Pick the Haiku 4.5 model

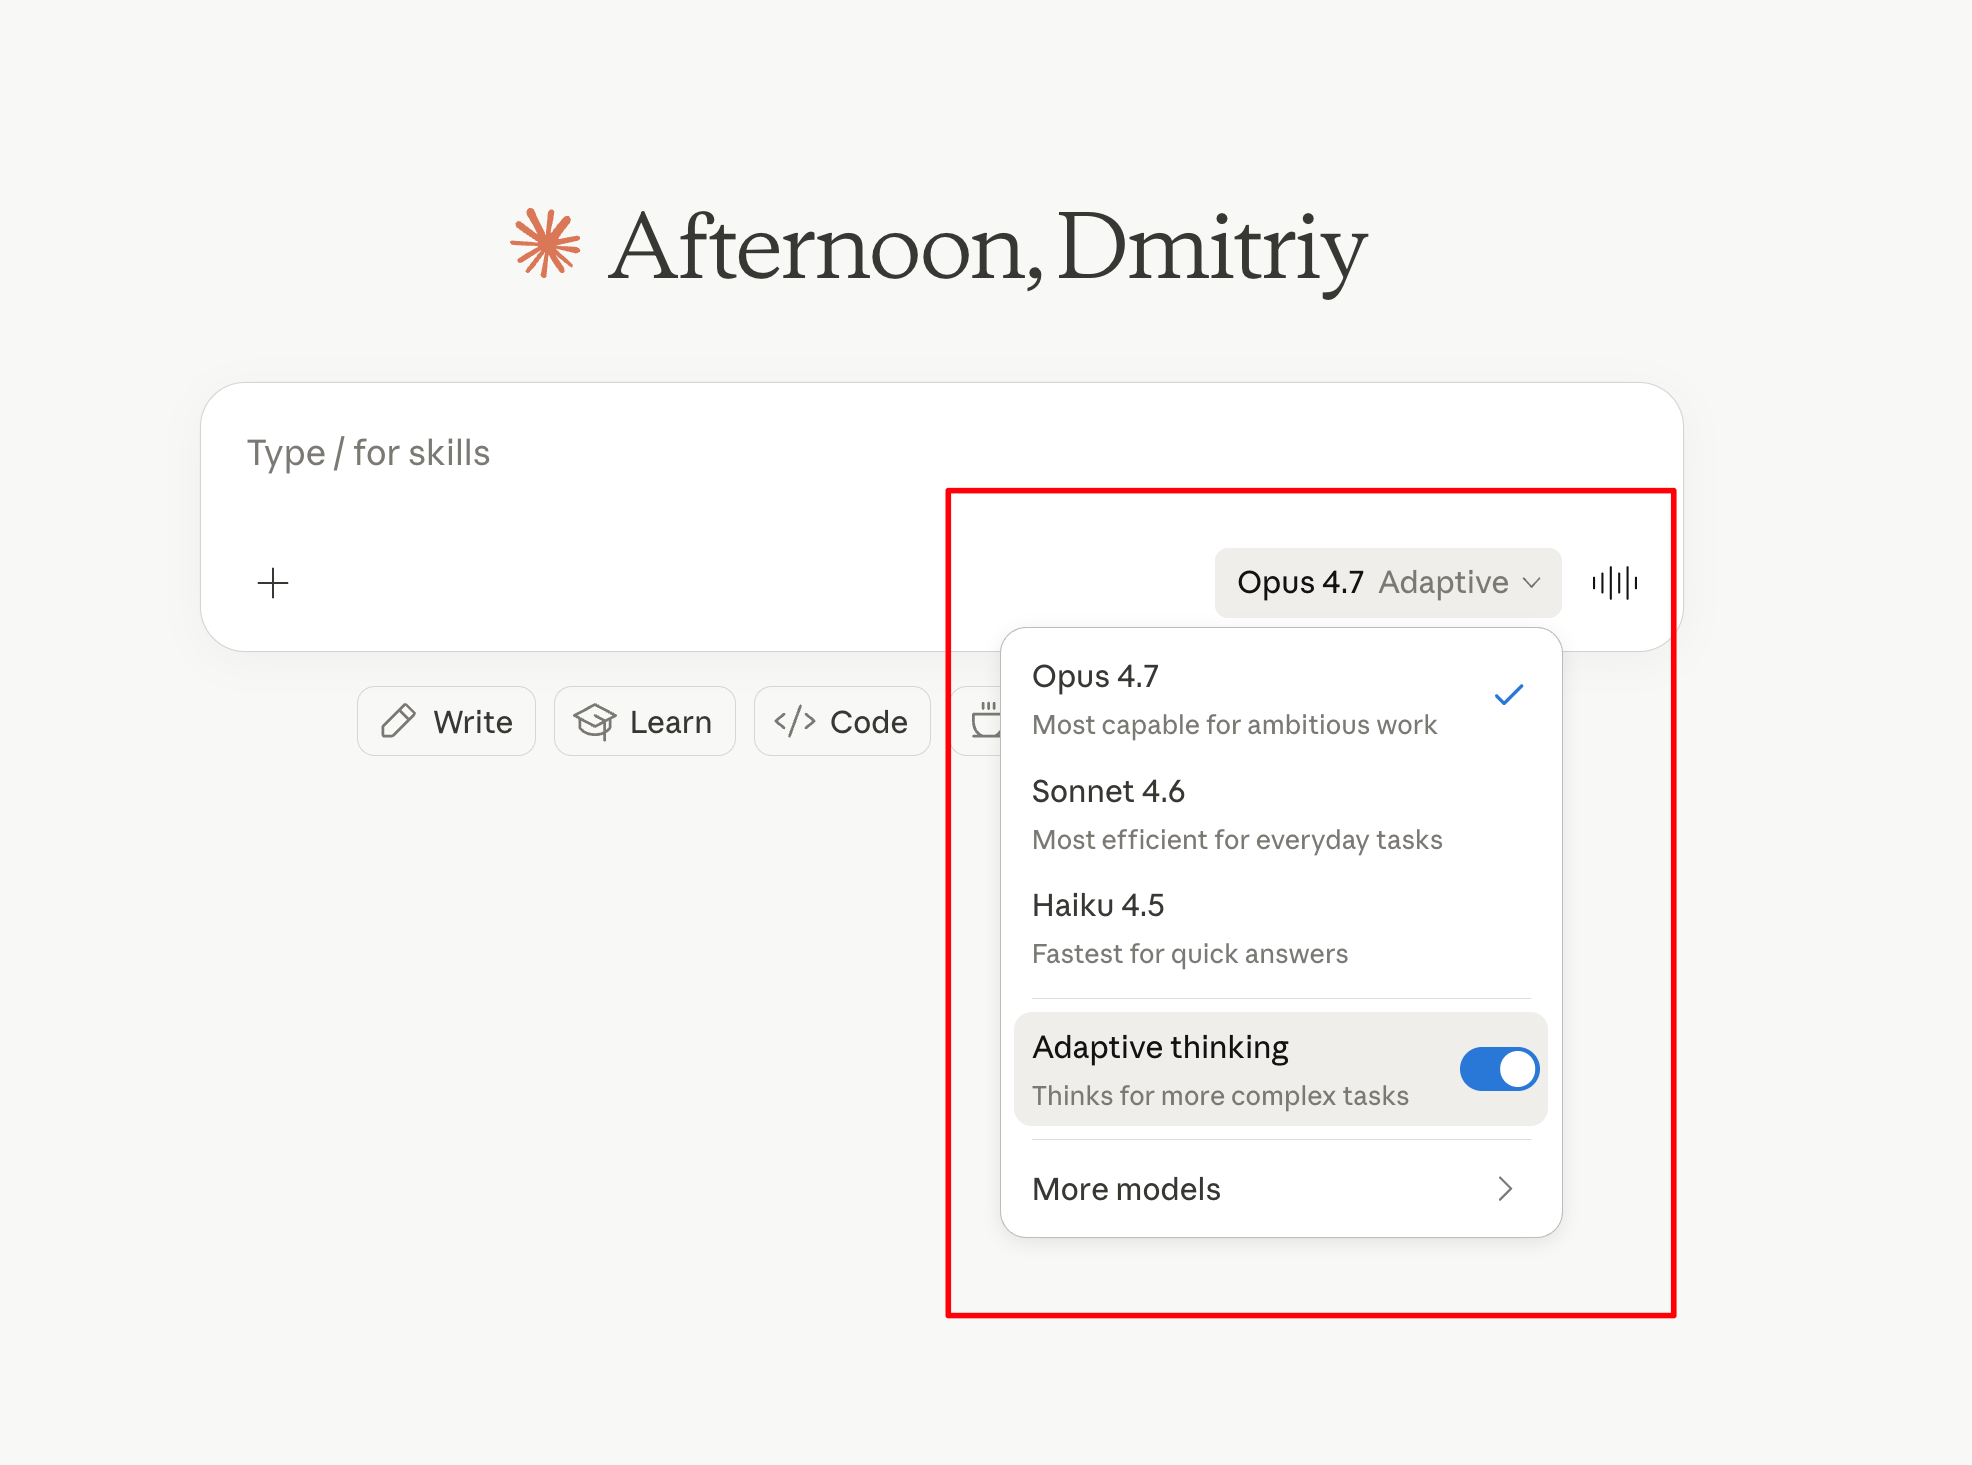click(x=1281, y=928)
